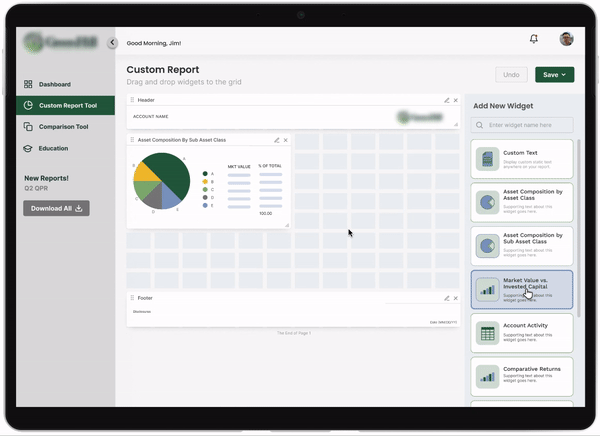Delete the Footer widget using X
This screenshot has height=436, width=600.
coord(456,298)
